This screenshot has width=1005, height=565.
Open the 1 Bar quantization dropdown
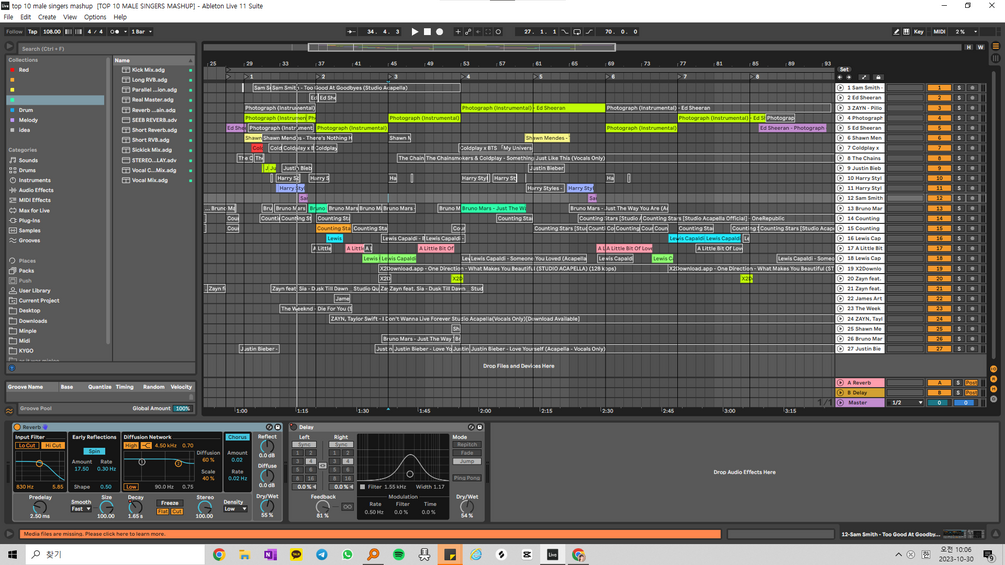[x=142, y=31]
